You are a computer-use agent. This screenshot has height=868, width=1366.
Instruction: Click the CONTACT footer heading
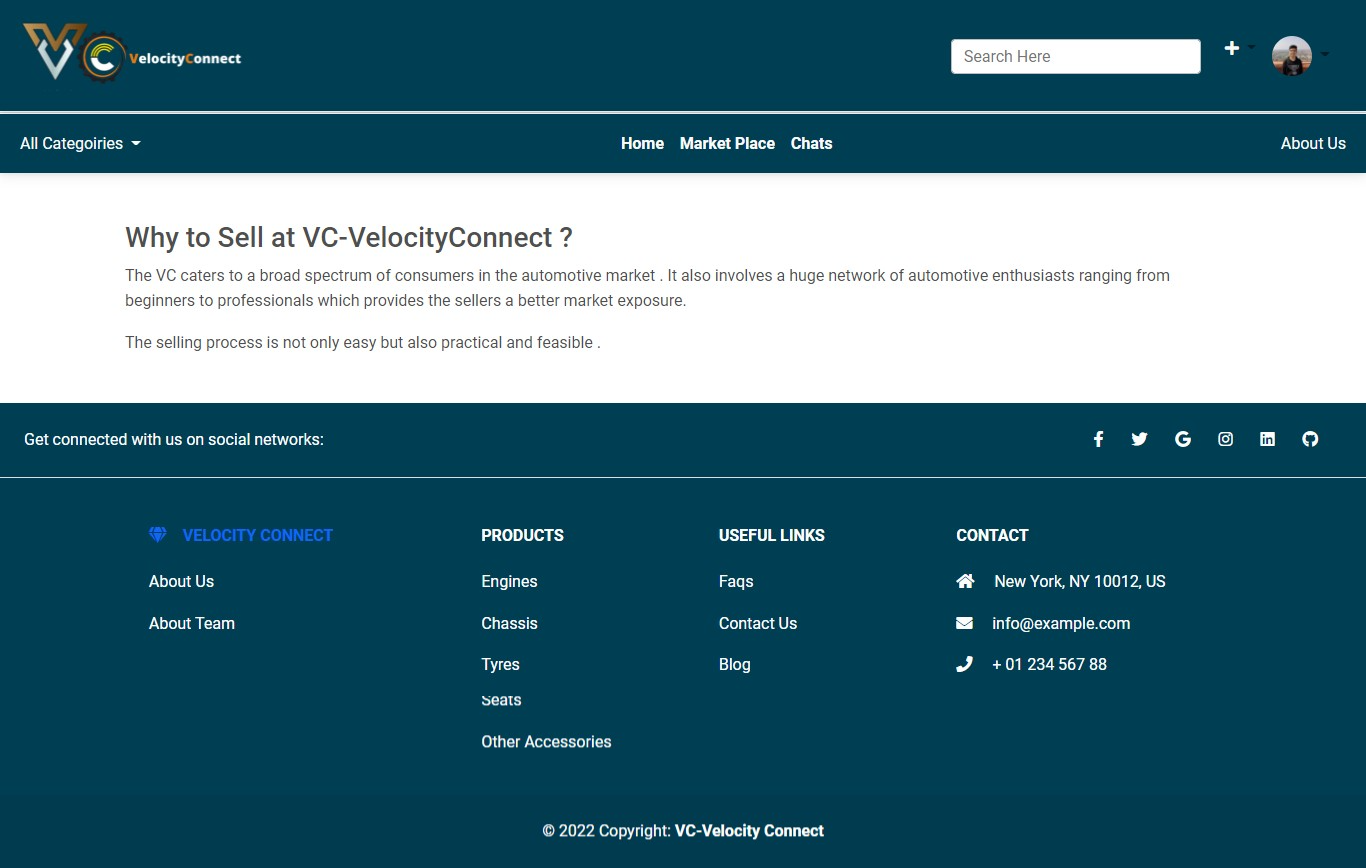(x=992, y=535)
